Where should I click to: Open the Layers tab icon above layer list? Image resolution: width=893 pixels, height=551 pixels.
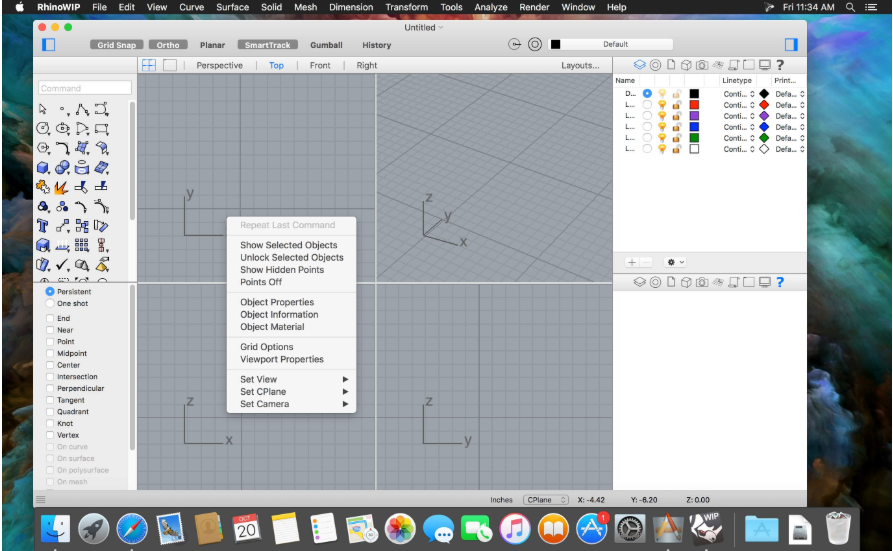(640, 65)
